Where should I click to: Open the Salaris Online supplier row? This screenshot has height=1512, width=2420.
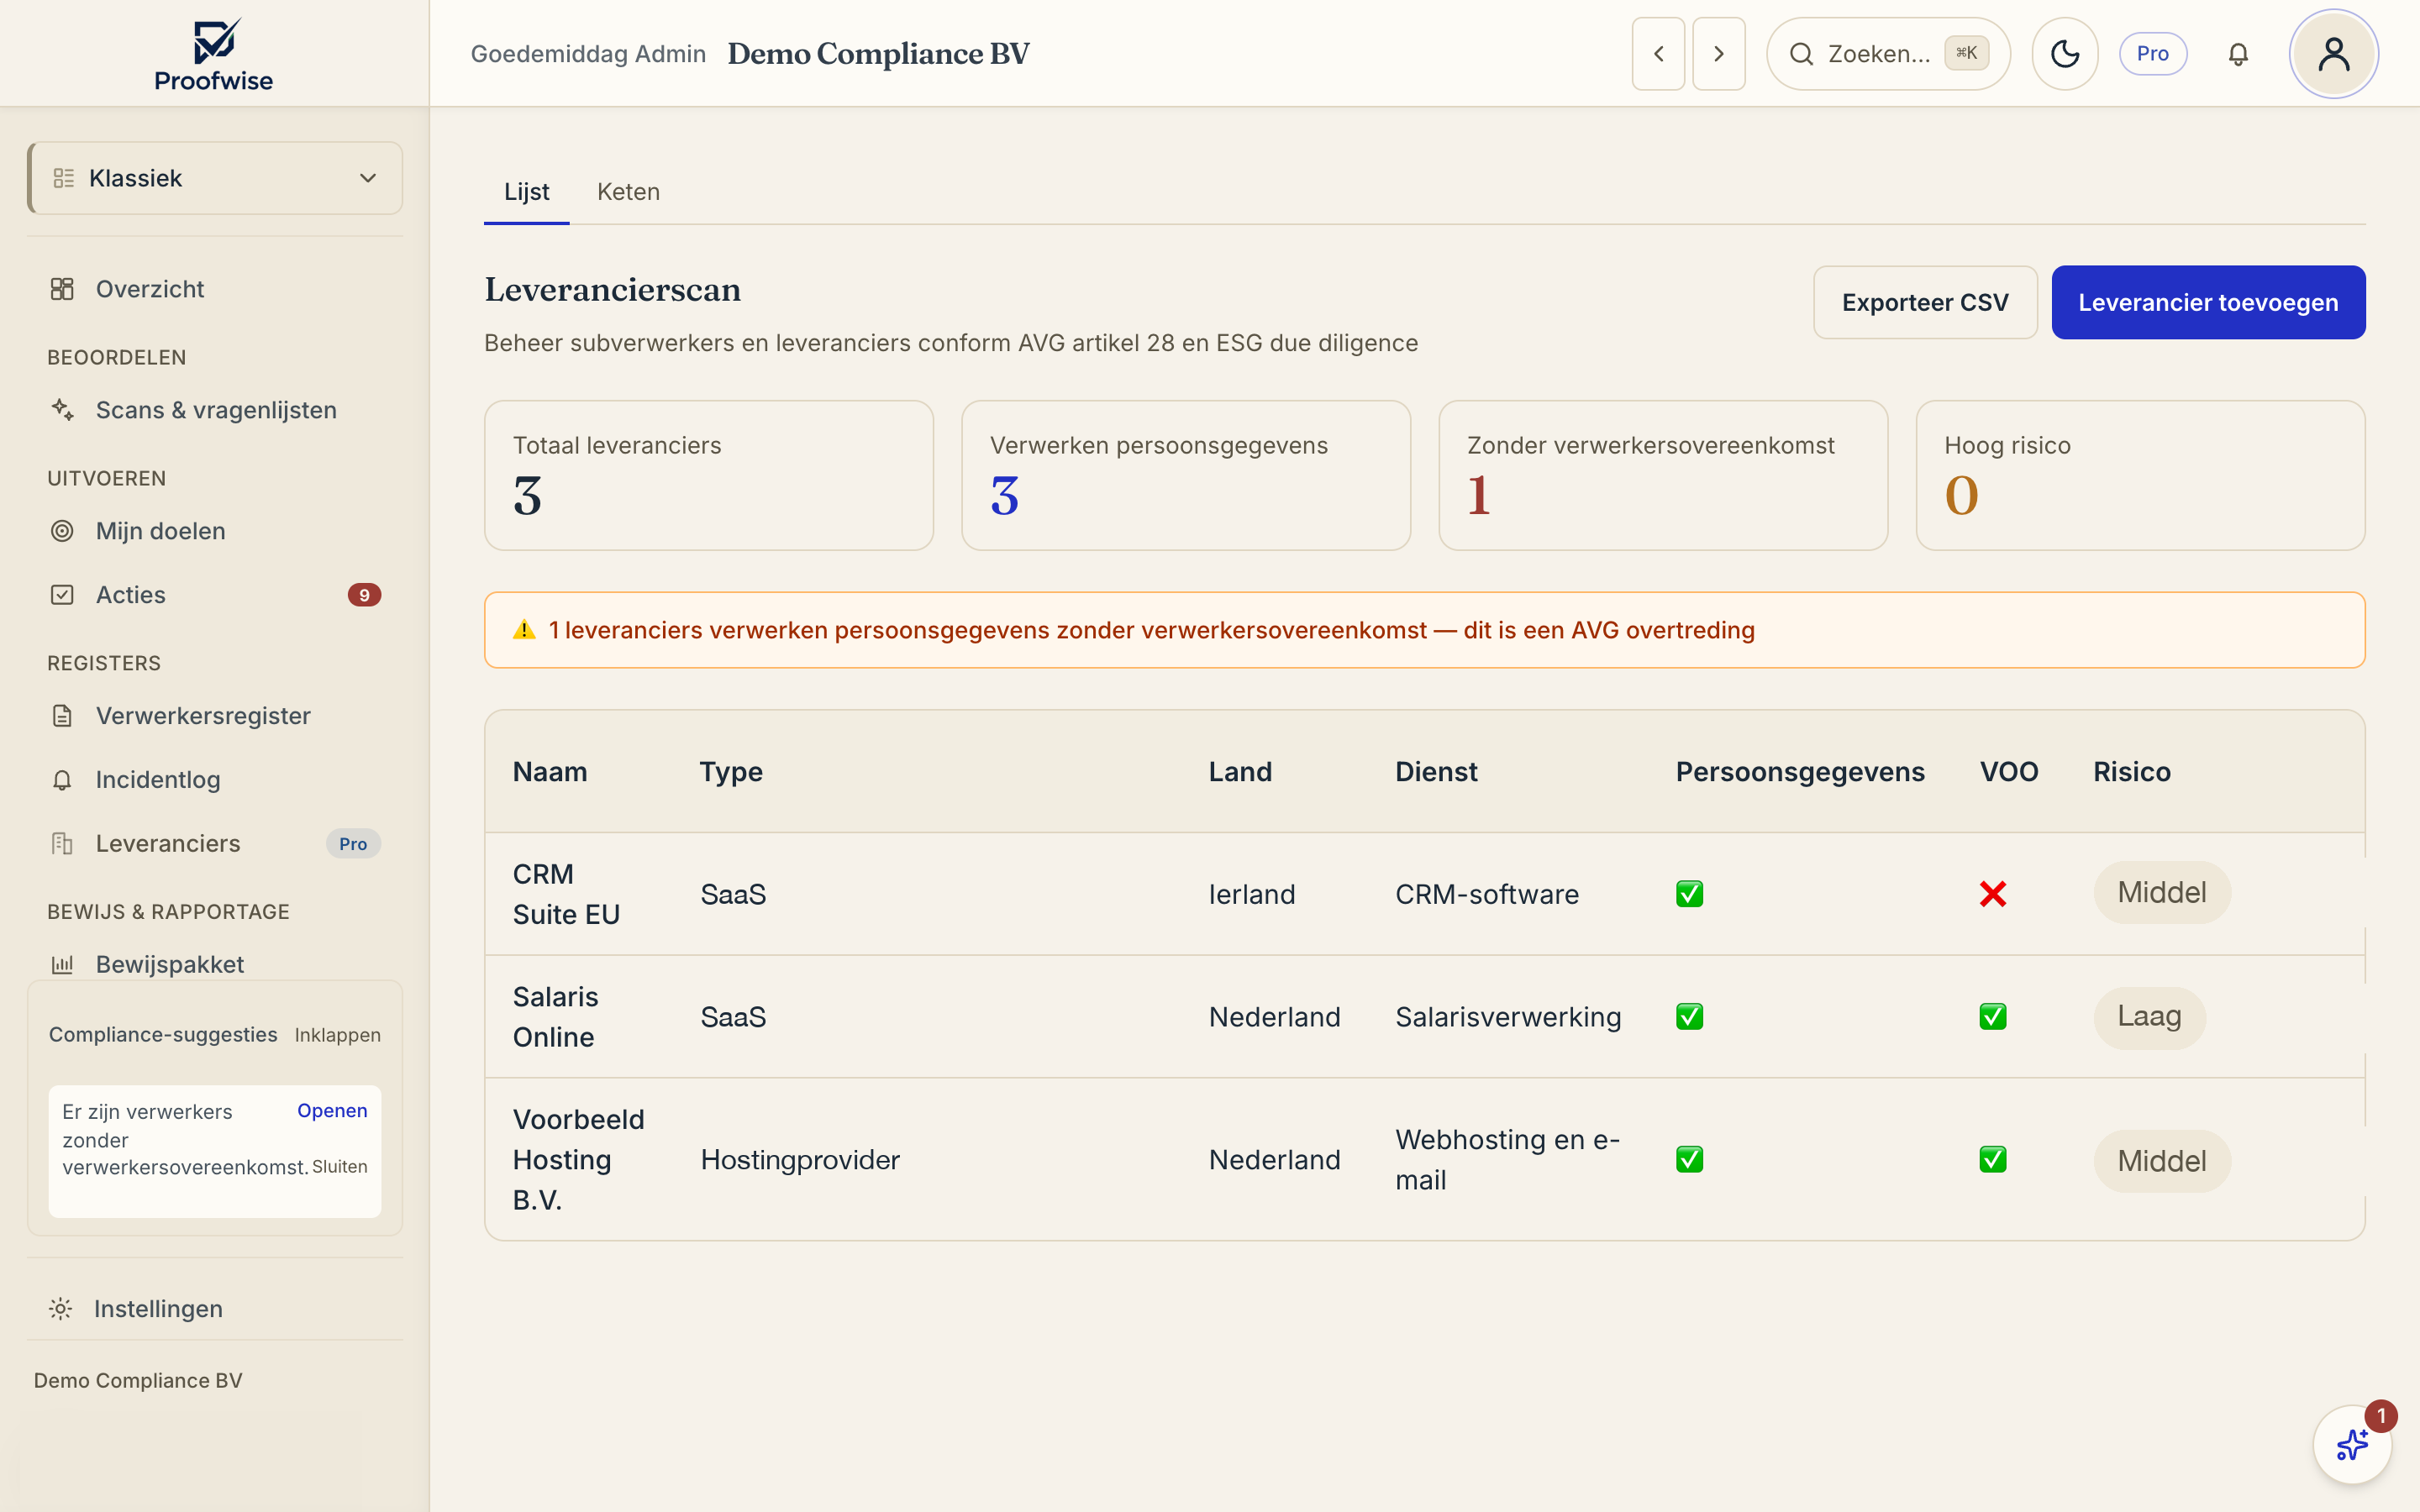click(1425, 1017)
